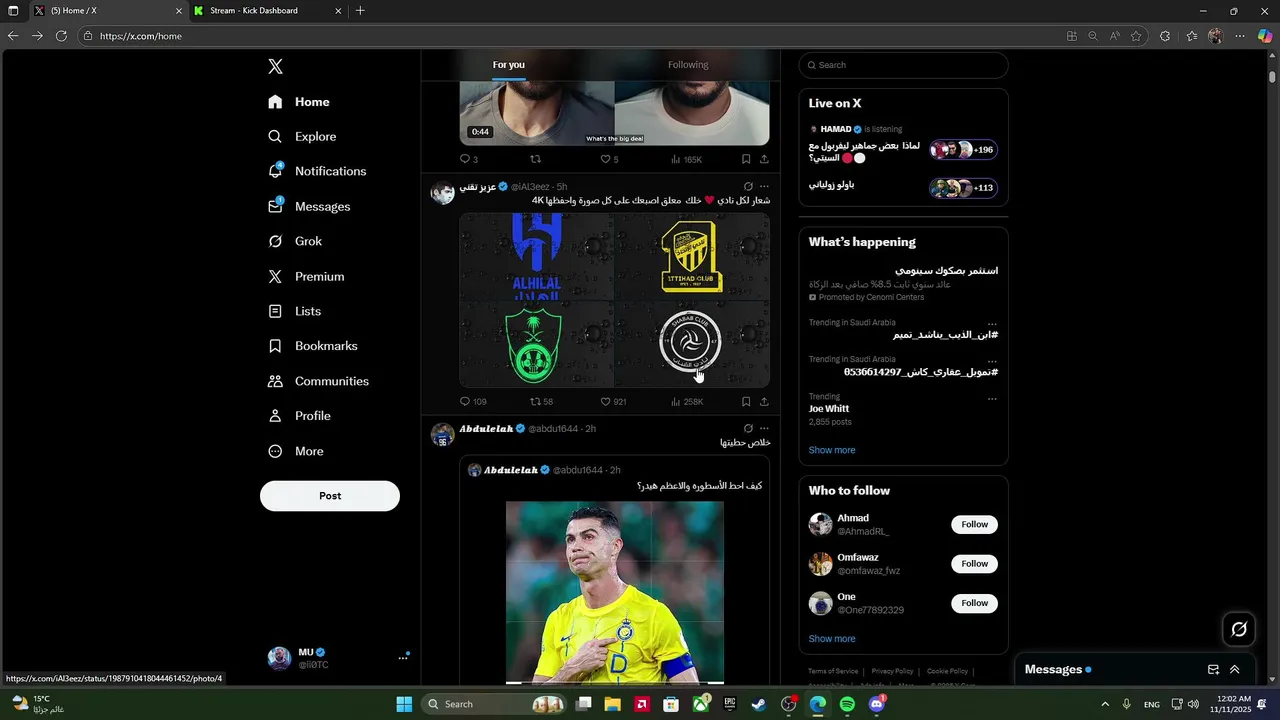Repost the club logos post (58)
1280x720 pixels.
click(541, 402)
